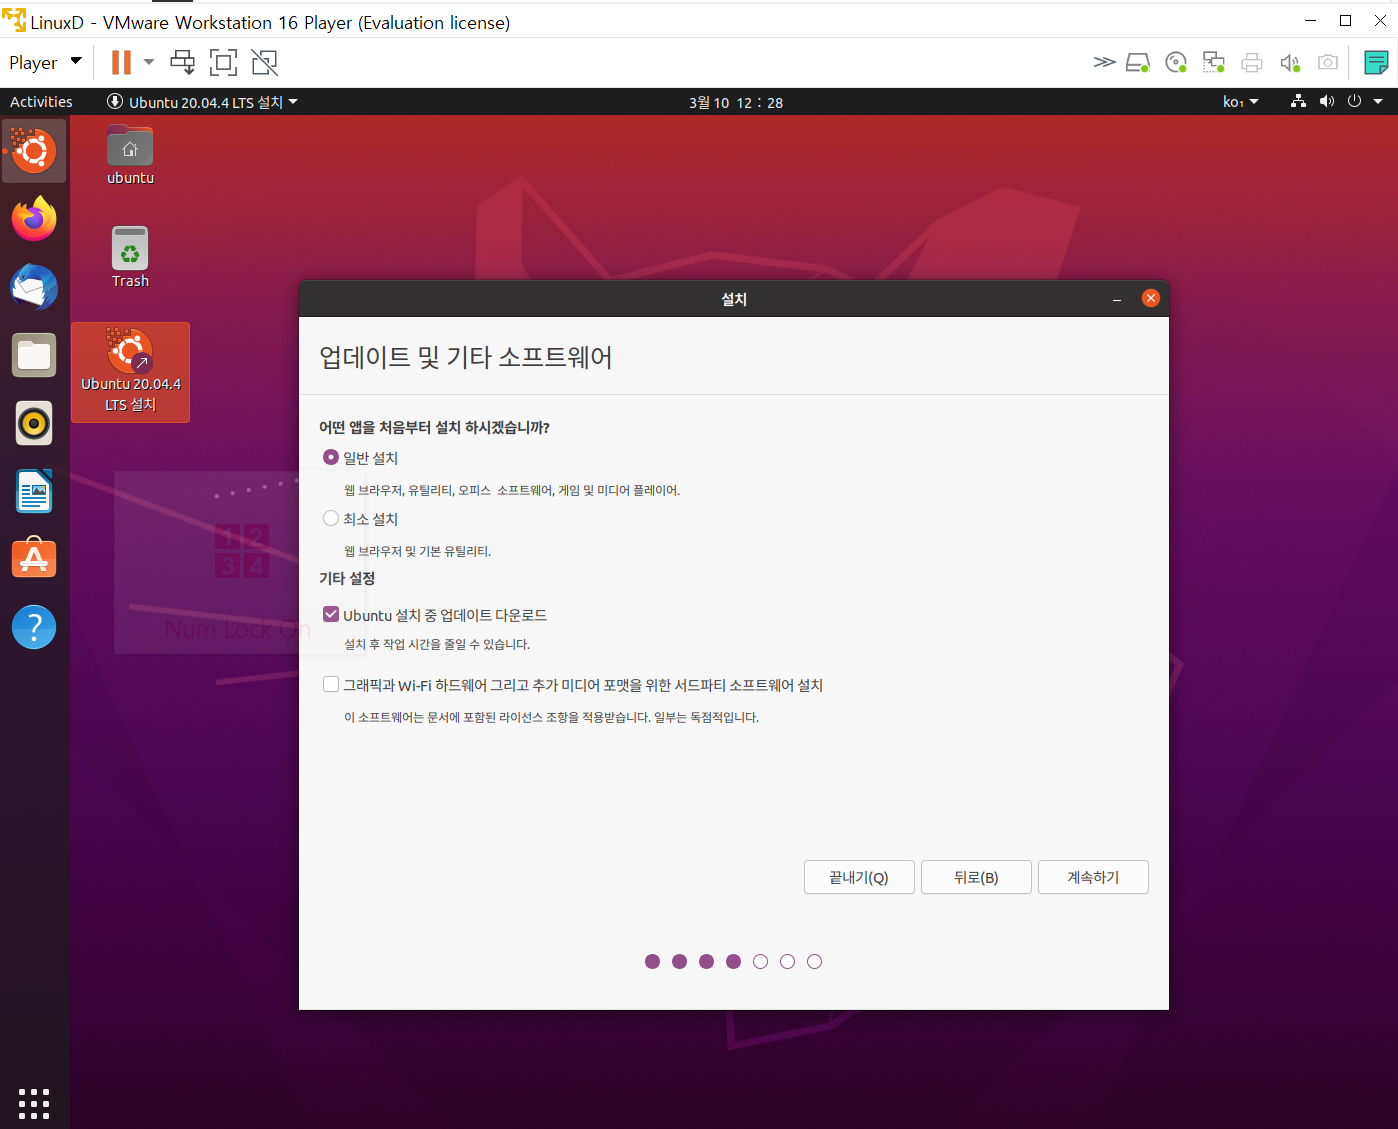Screen dimensions: 1398x1129
Task: Open the VMware green notes panel icon
Action: (1376, 63)
